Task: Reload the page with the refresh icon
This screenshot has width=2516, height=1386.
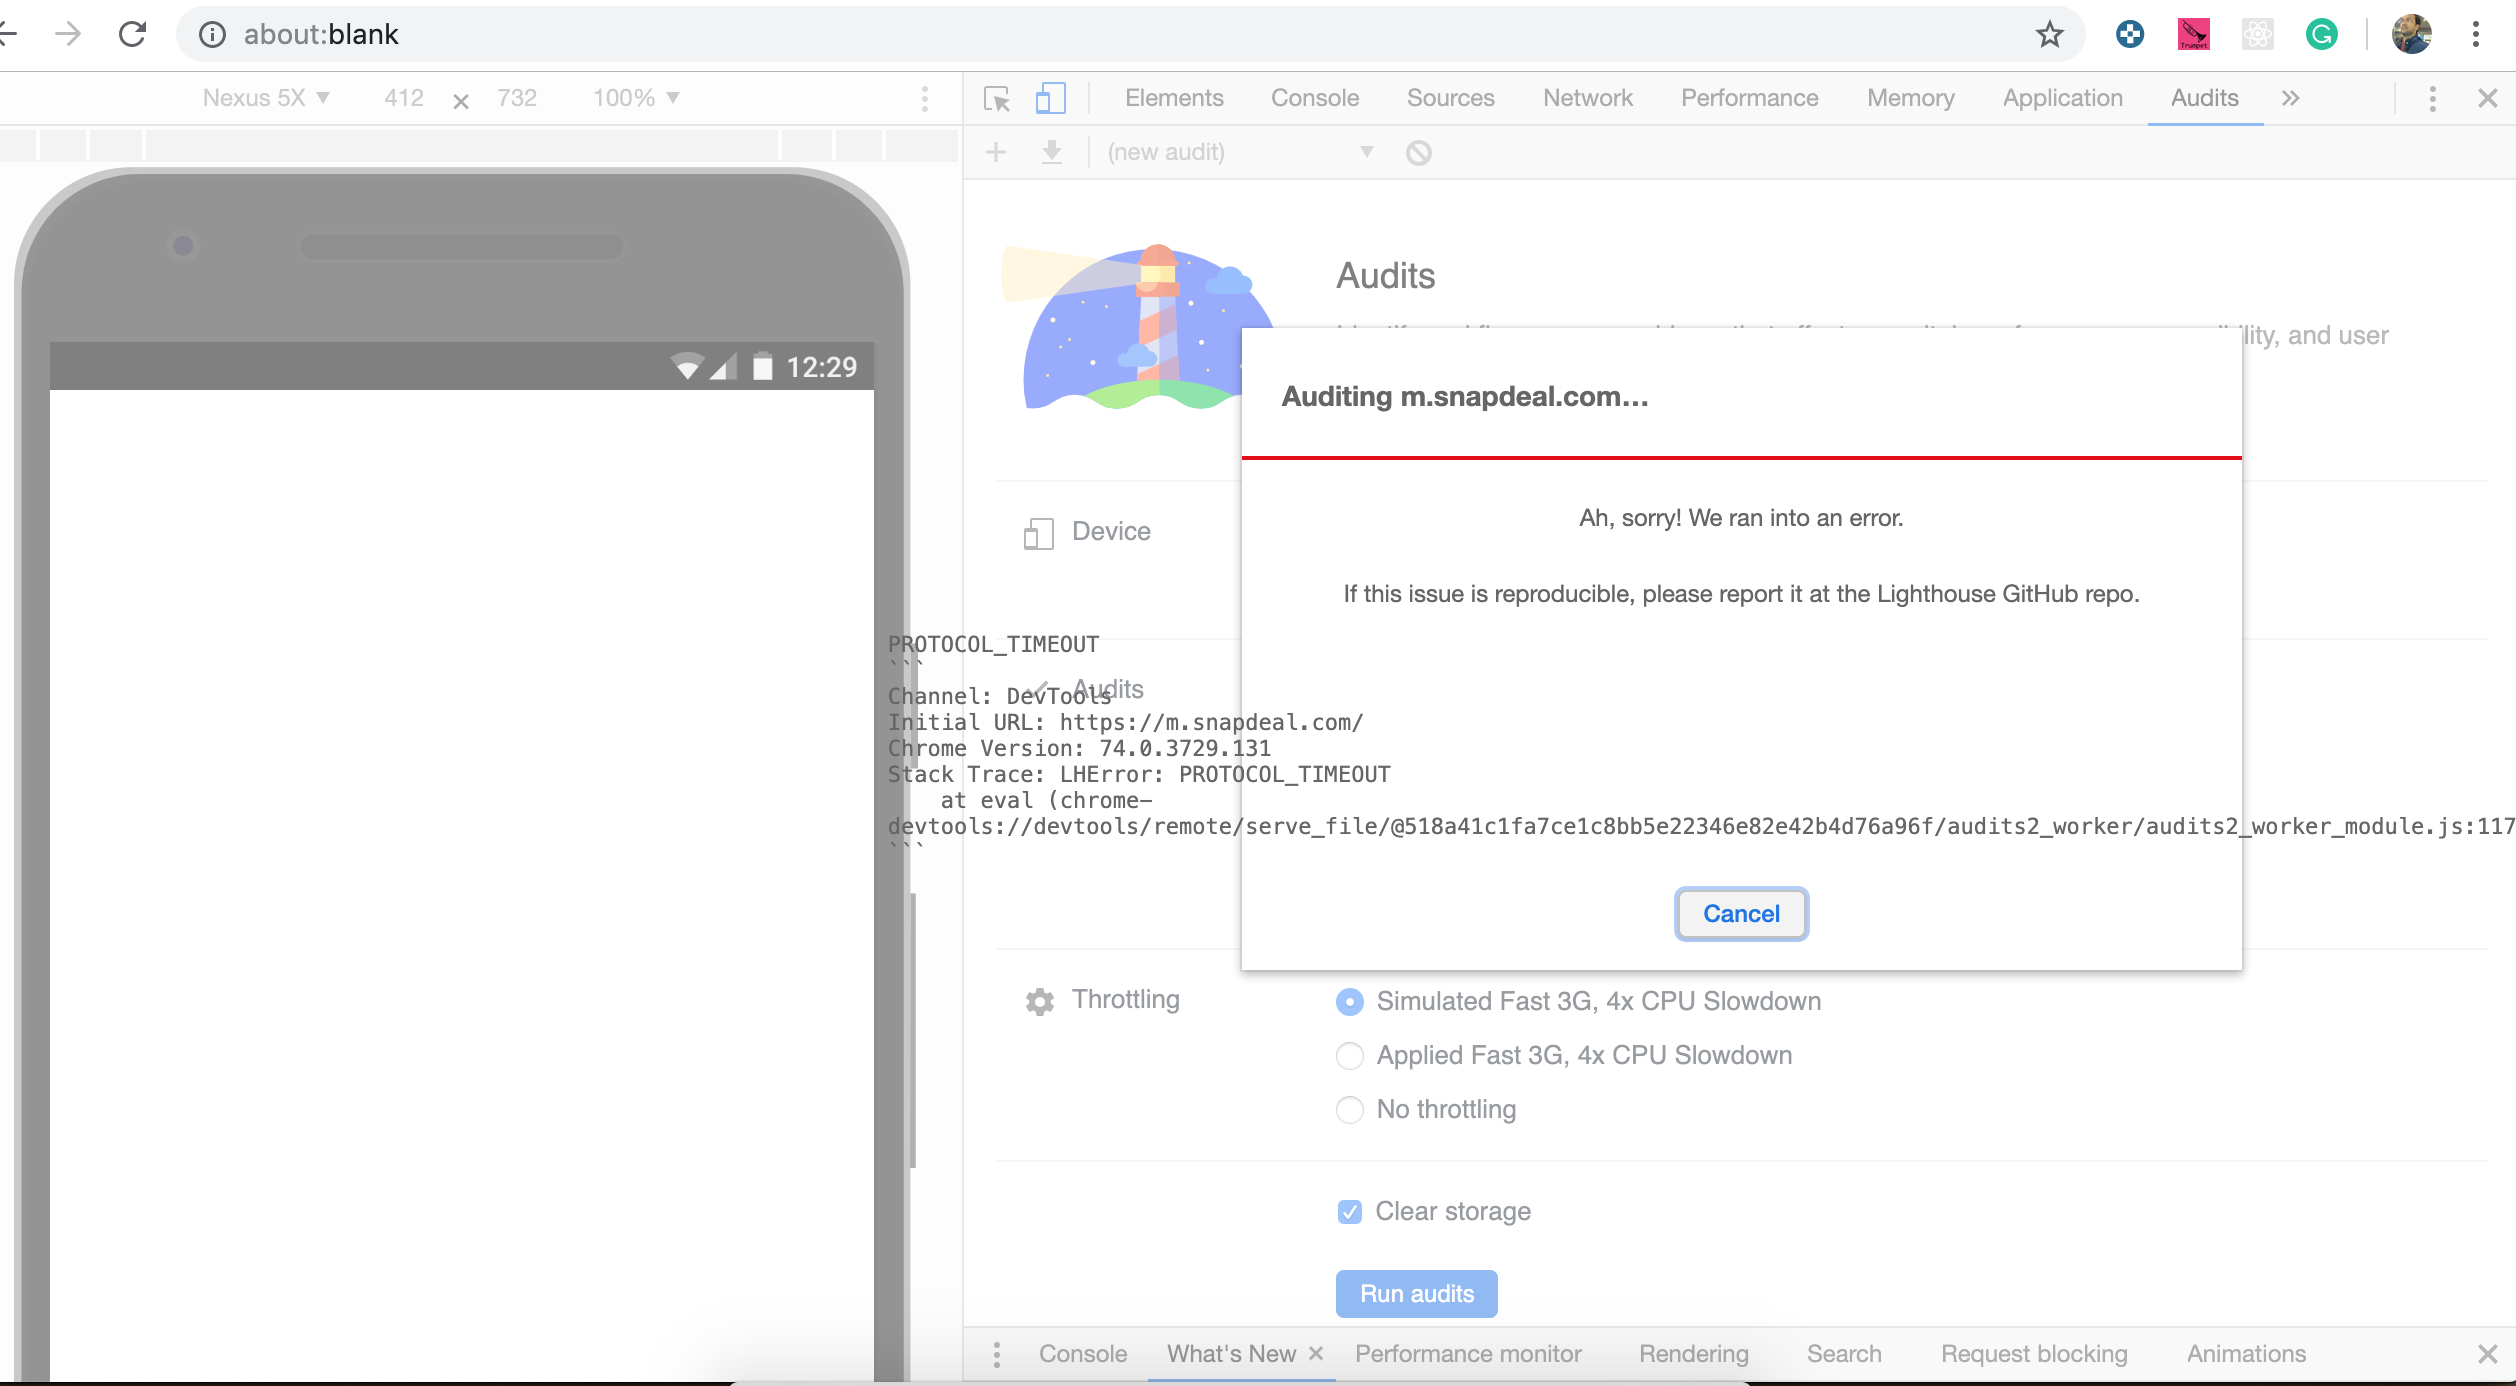Action: pos(132,34)
